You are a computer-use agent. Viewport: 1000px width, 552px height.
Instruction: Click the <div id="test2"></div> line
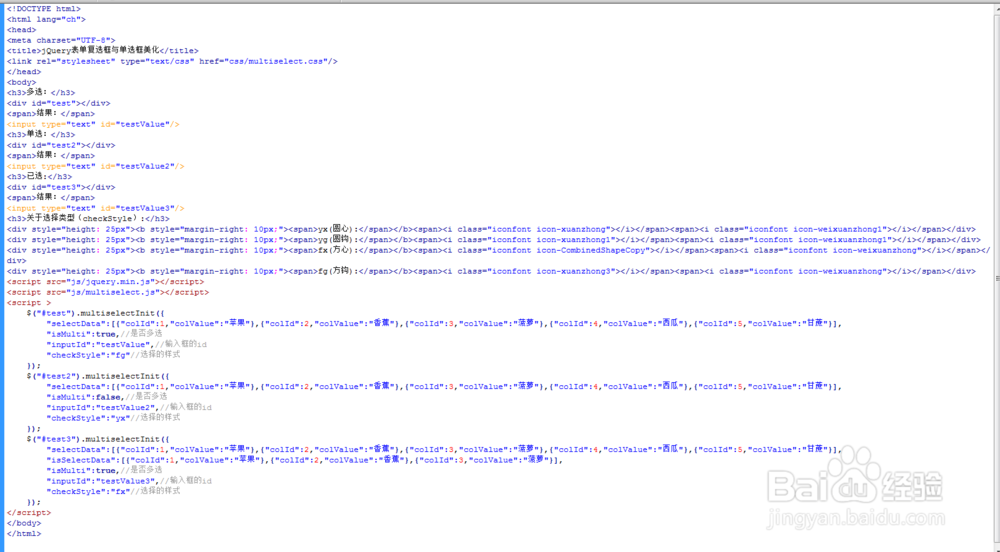(x=61, y=145)
